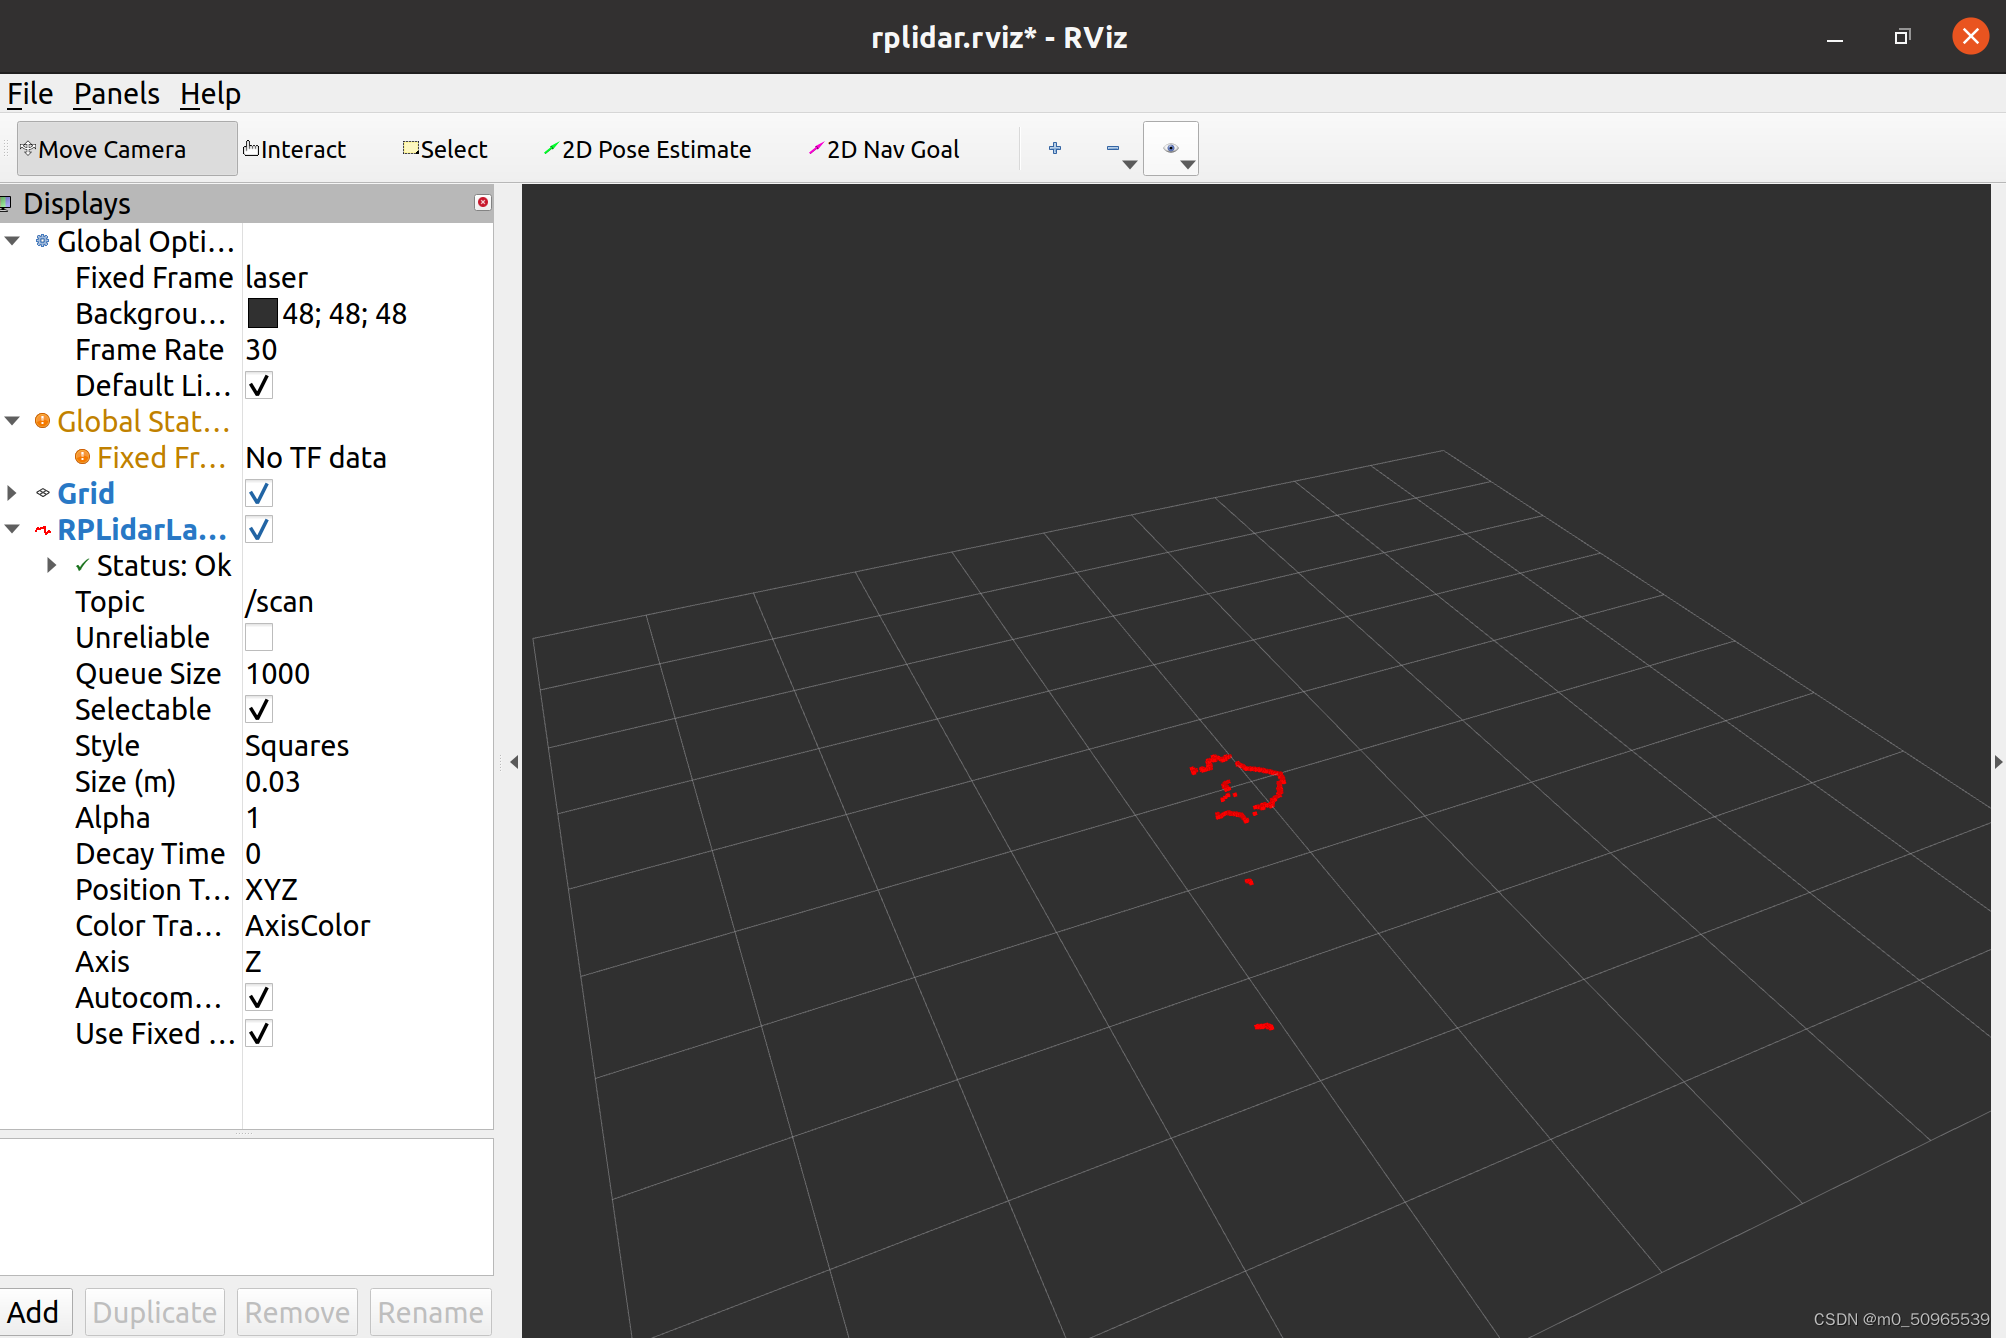Open the File menu
This screenshot has width=2006, height=1338.
pyautogui.click(x=30, y=94)
